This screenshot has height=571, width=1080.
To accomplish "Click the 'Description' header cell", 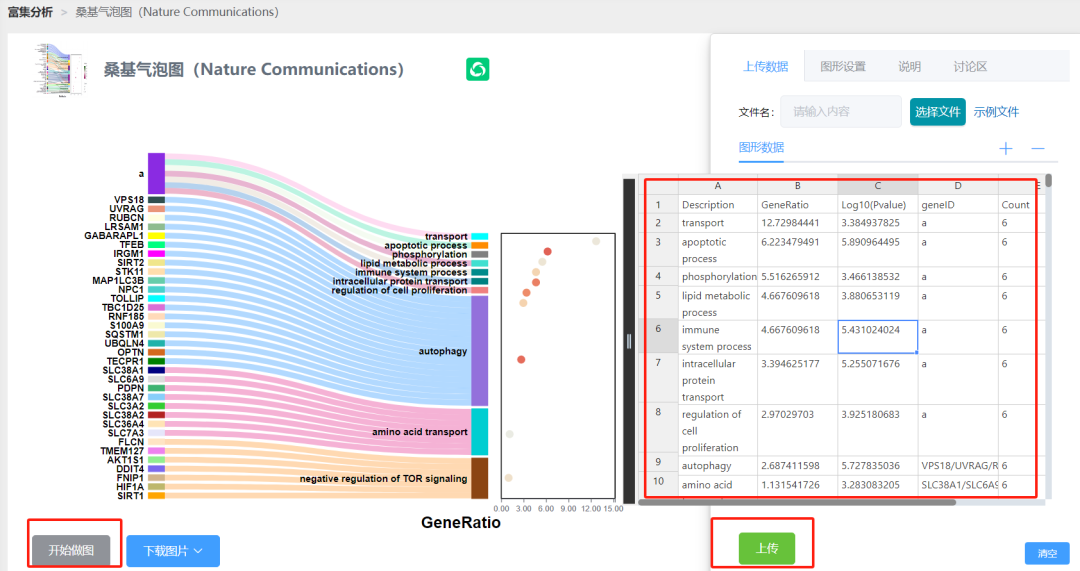I will pyautogui.click(x=718, y=205).
